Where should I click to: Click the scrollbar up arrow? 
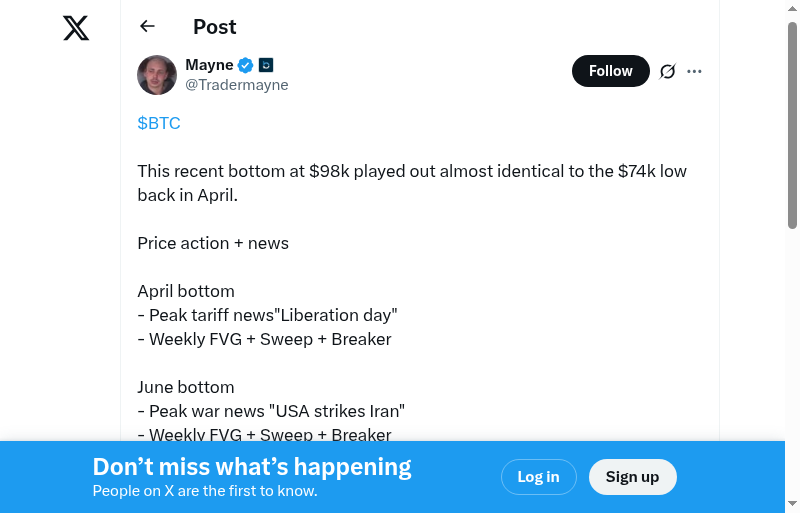[x=792, y=8]
